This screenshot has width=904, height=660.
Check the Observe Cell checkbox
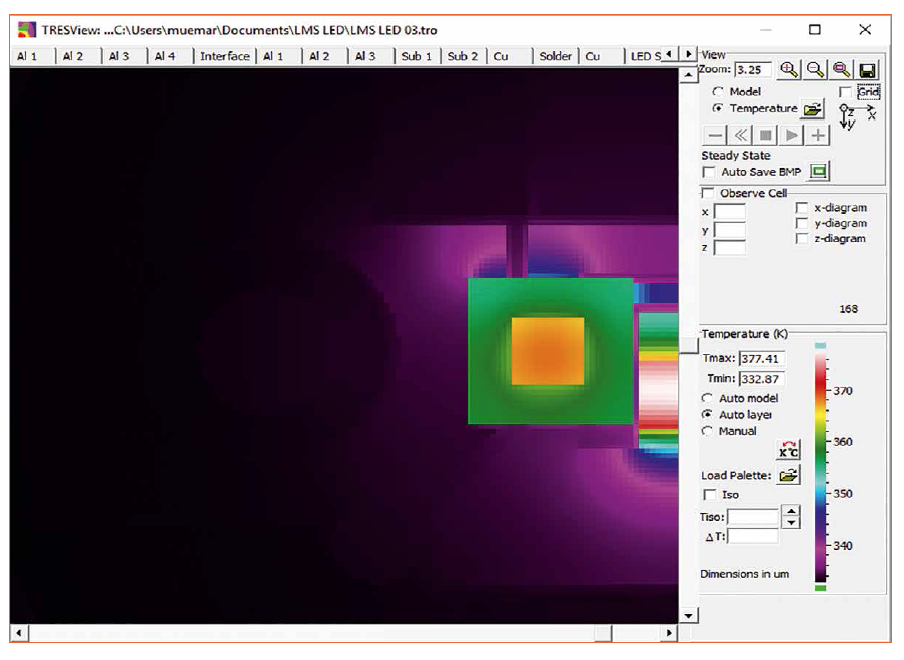[x=709, y=193]
